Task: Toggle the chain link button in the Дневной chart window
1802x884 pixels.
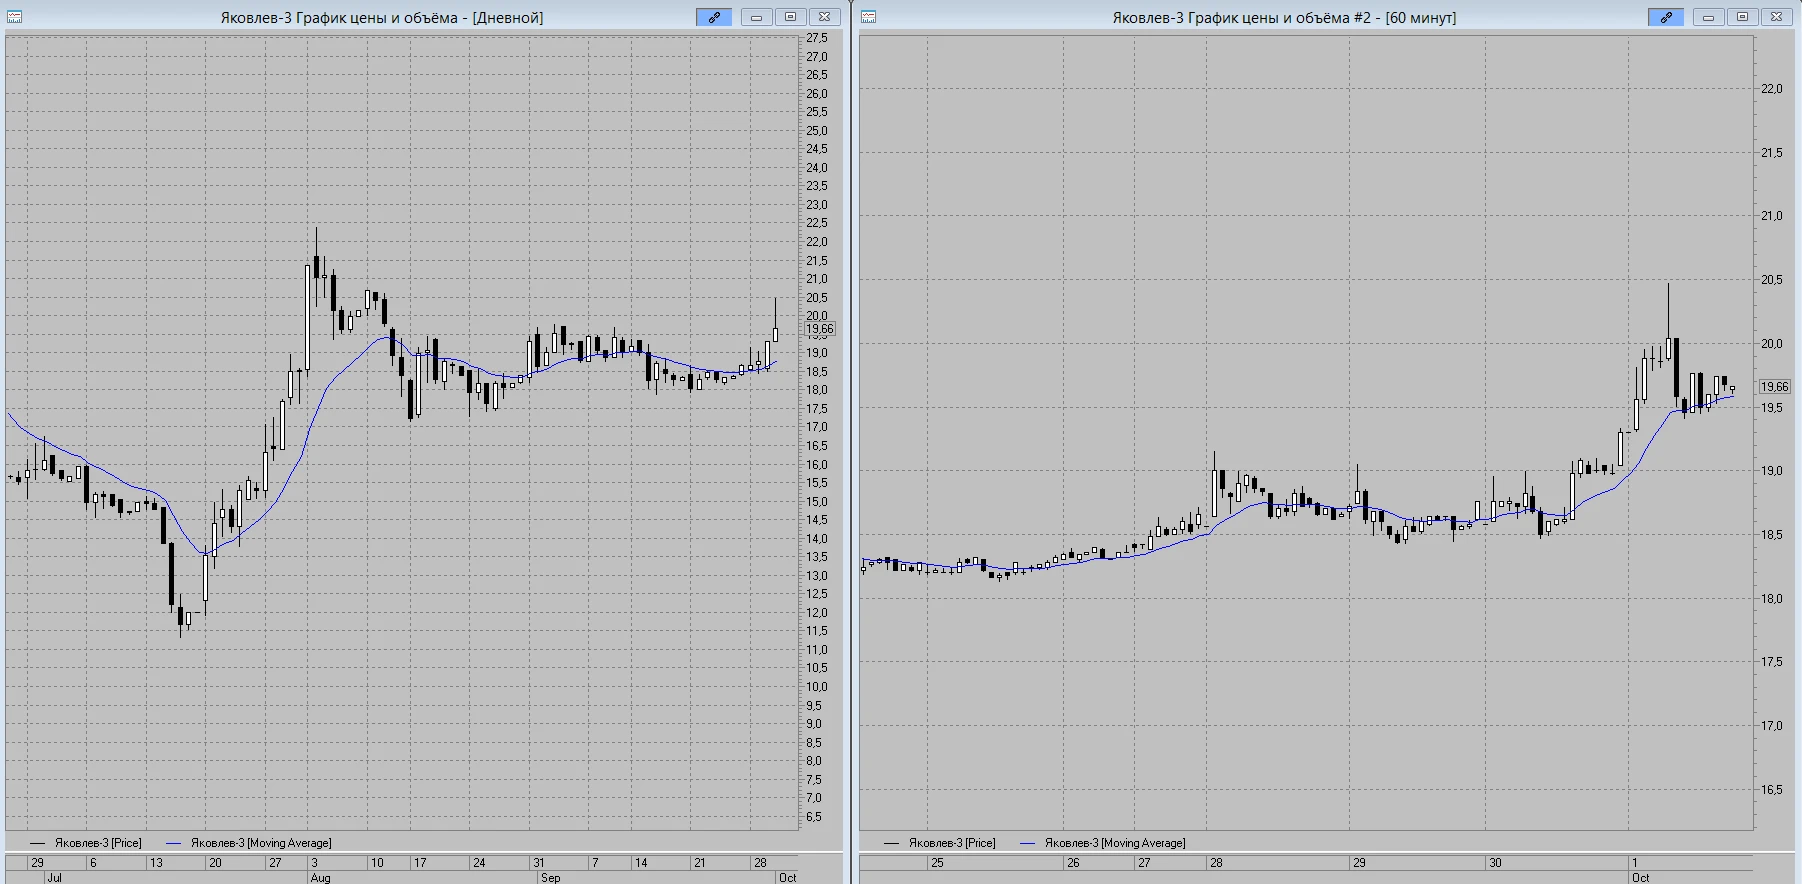Action: pyautogui.click(x=714, y=17)
